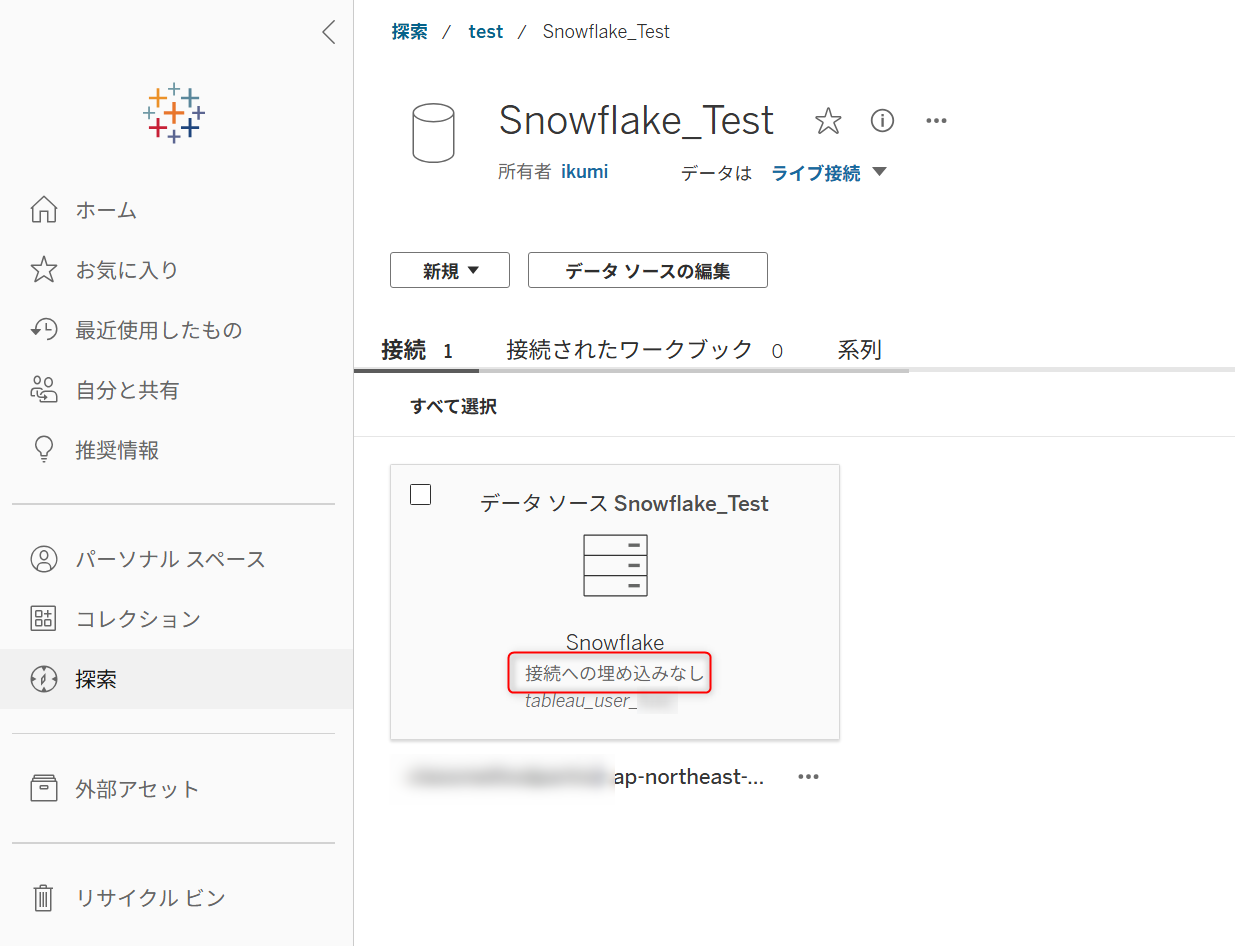Click the Snowflake_Test page heading
The width and height of the screenshot is (1235, 946).
point(636,121)
